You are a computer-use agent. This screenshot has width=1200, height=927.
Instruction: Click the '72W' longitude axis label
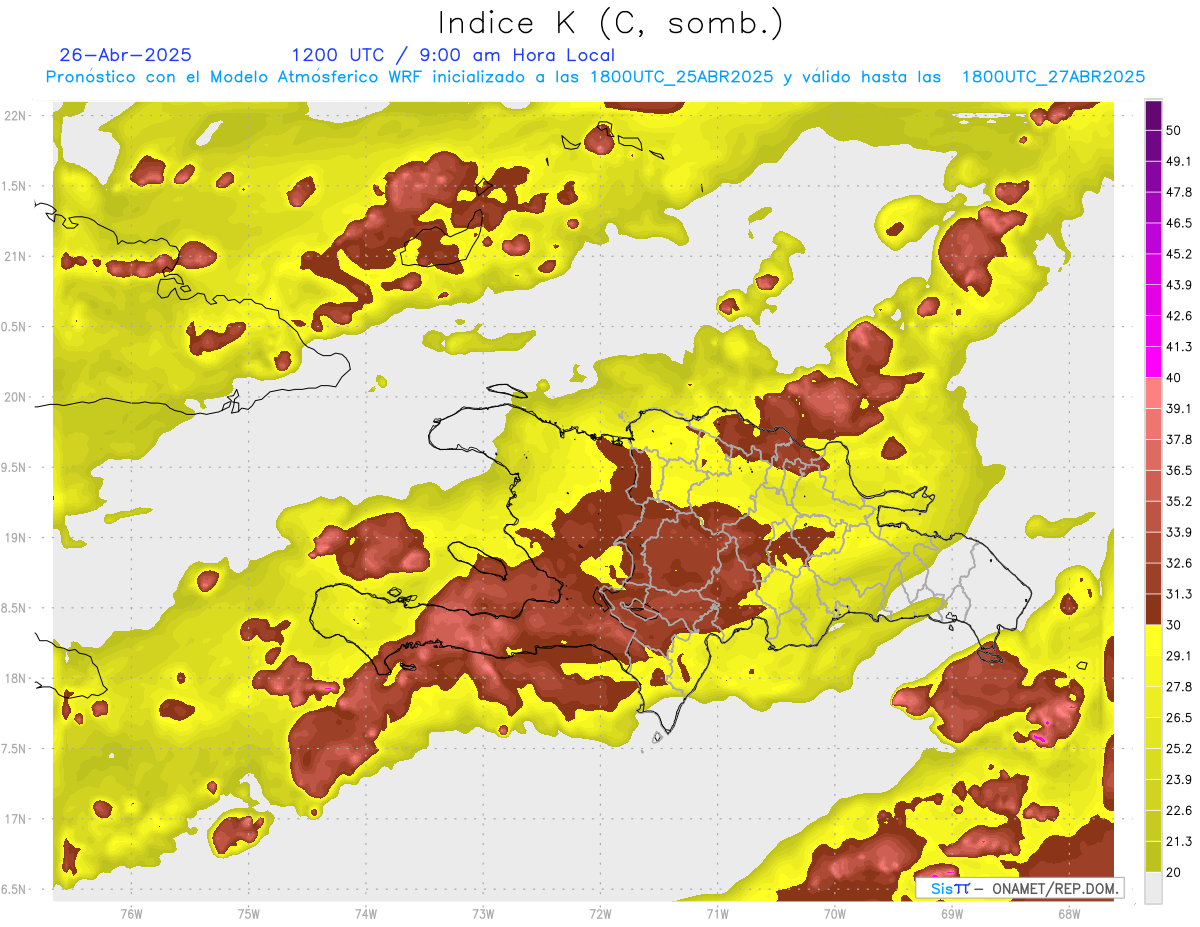600,914
